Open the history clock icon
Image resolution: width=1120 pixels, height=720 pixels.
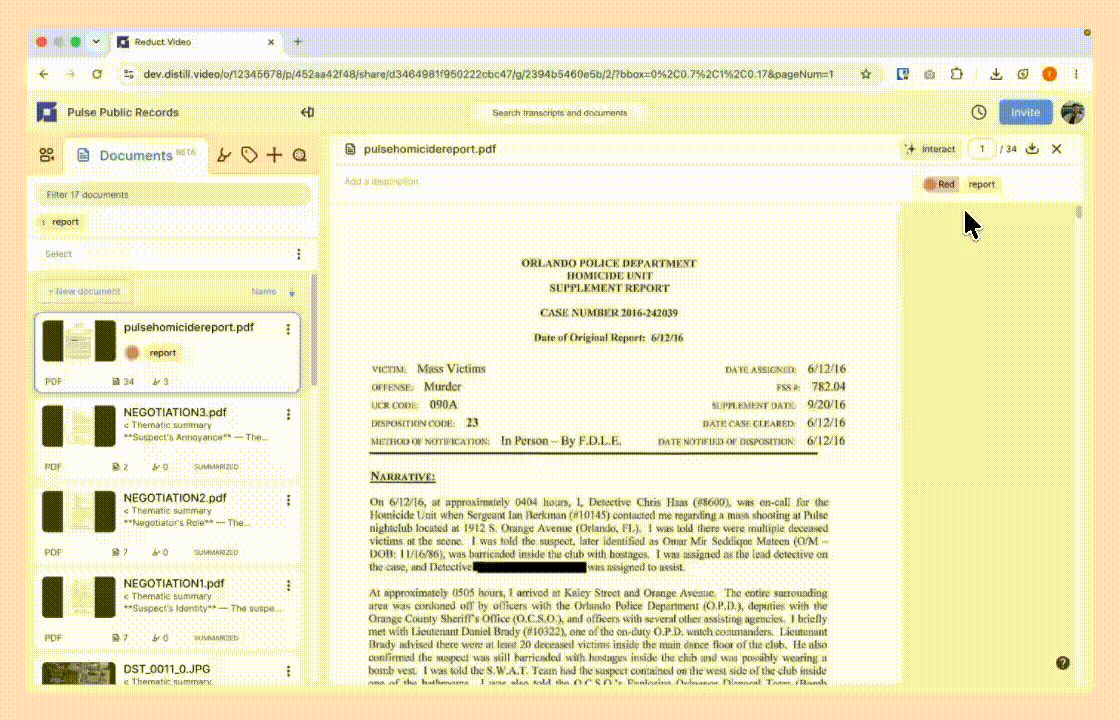coord(979,112)
